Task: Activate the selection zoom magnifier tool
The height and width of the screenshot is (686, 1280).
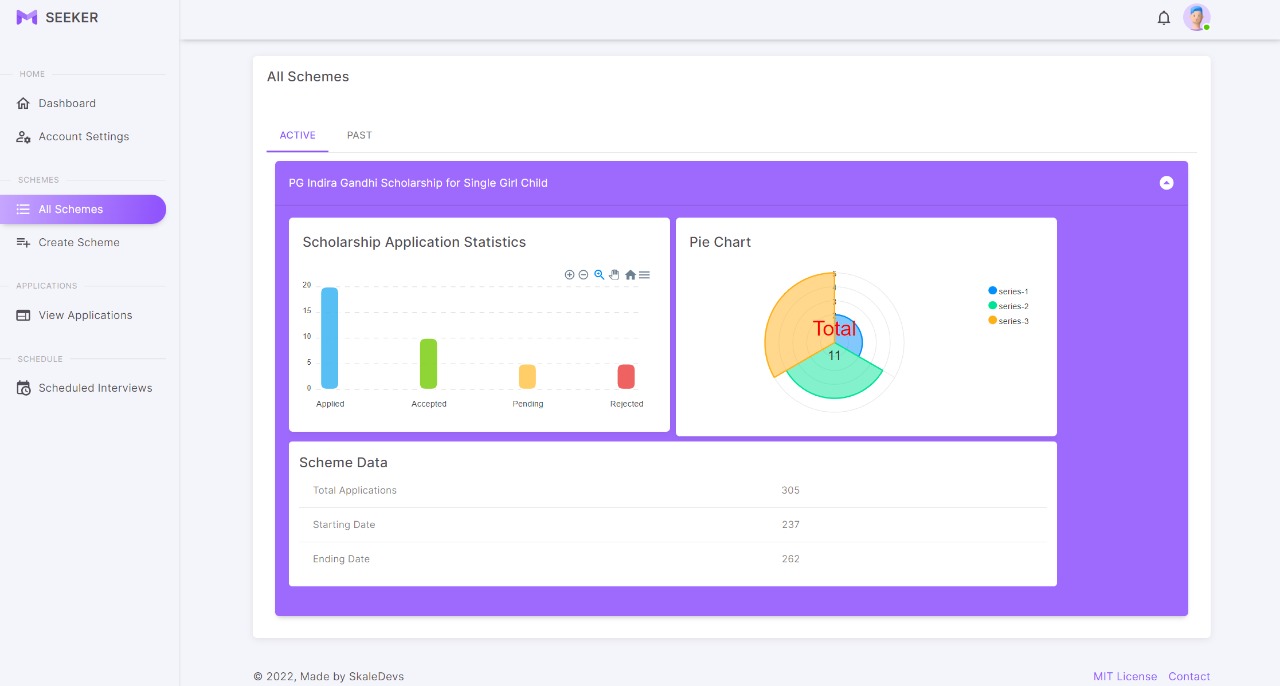Action: [598, 275]
